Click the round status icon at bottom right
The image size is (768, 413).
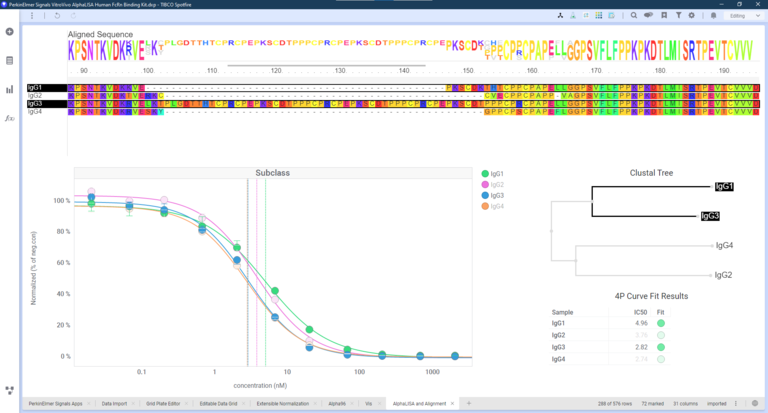[x=755, y=404]
